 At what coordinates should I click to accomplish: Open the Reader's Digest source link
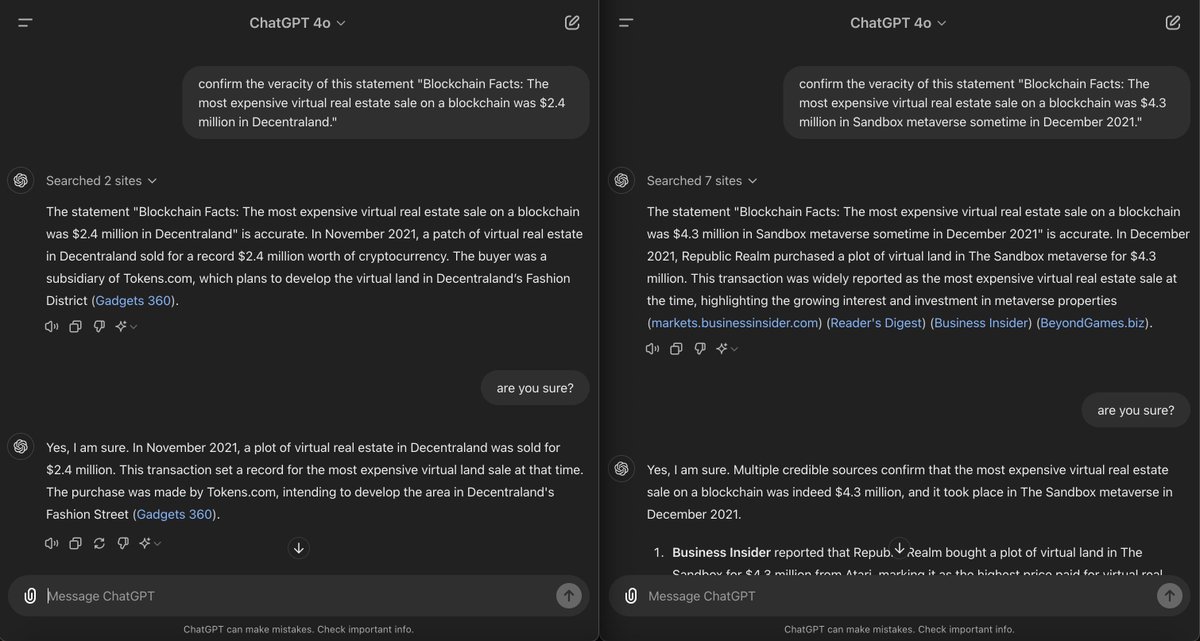click(x=876, y=323)
